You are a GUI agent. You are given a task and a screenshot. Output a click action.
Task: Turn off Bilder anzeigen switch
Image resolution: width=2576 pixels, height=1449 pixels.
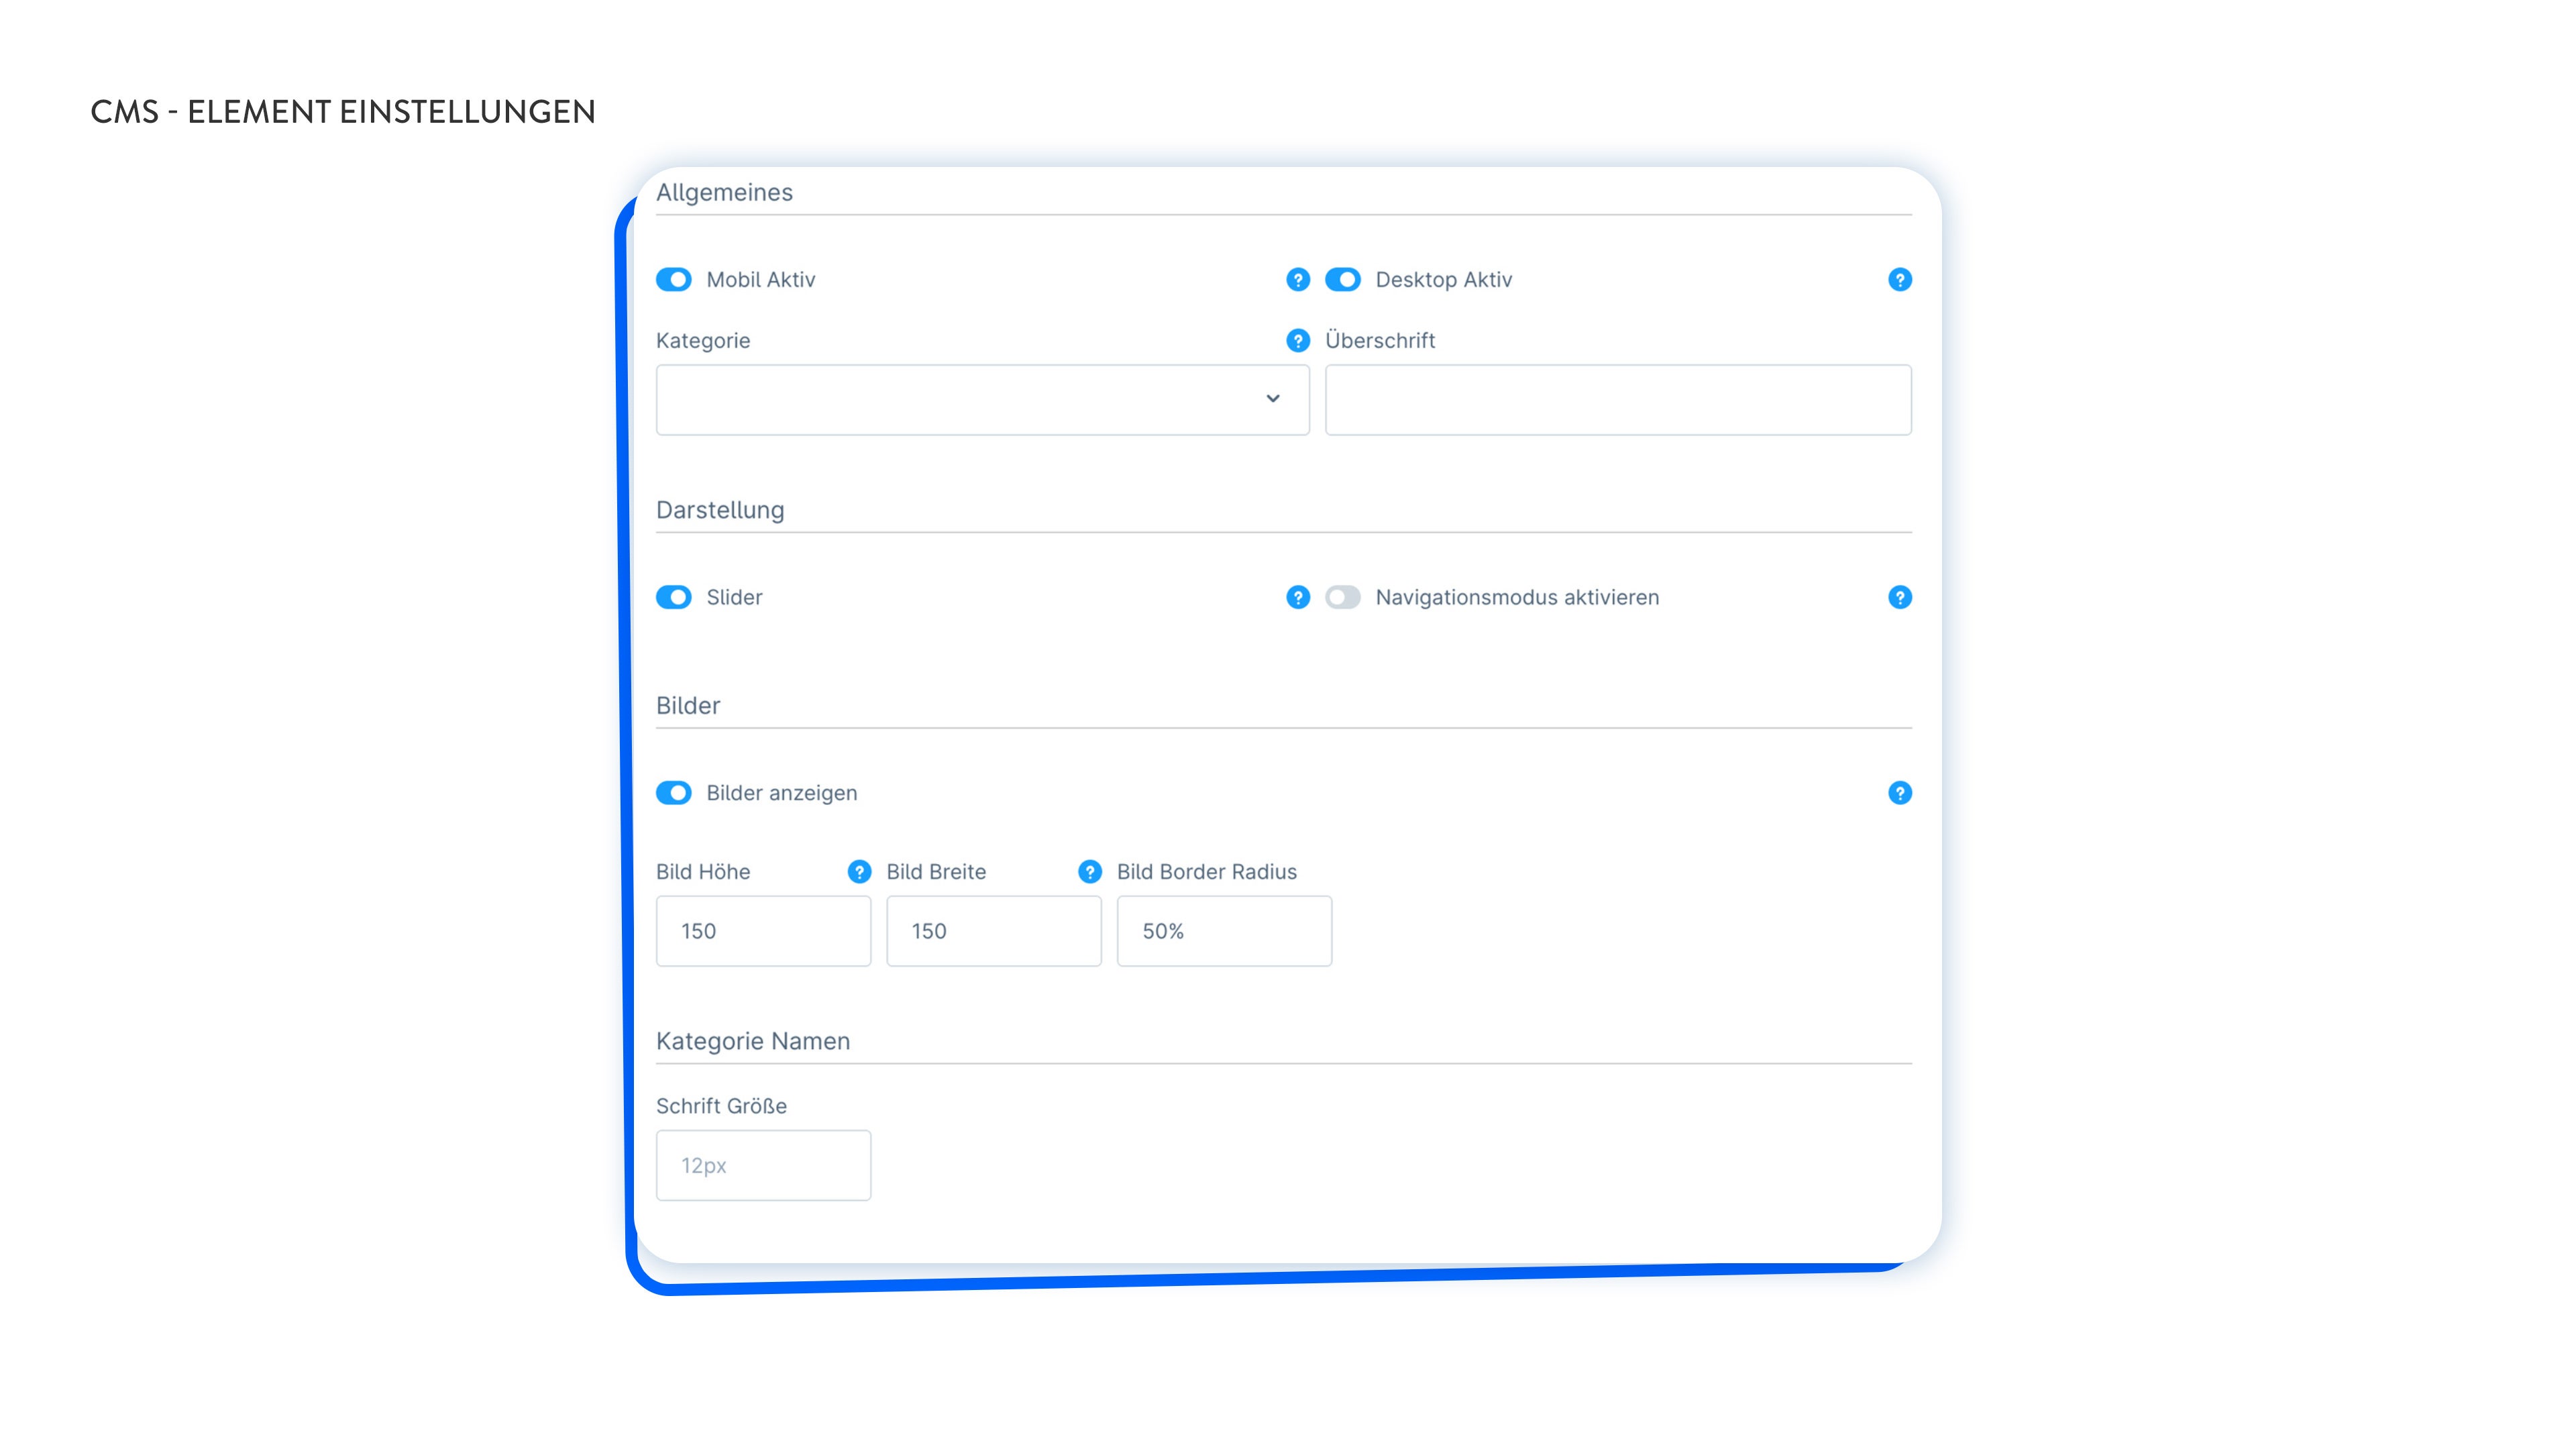pyautogui.click(x=674, y=793)
